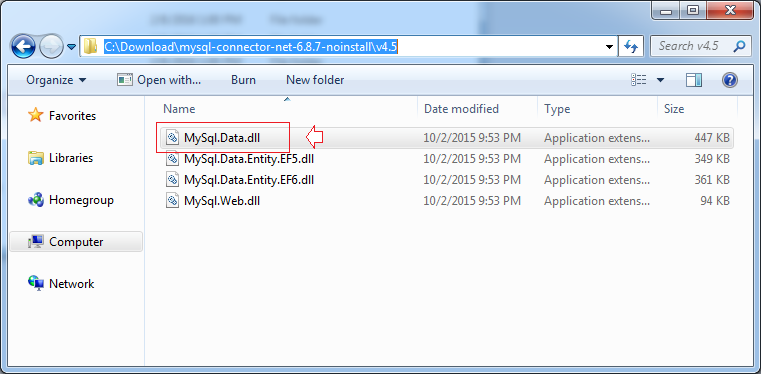Open the Get help question mark icon
This screenshot has height=374, width=761.
tap(730, 80)
